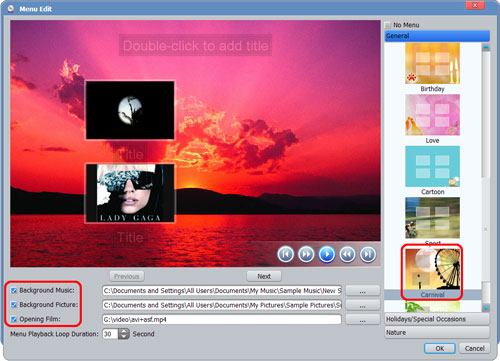Click the template list scroll-up arrow
The height and width of the screenshot is (361, 500).
click(486, 47)
